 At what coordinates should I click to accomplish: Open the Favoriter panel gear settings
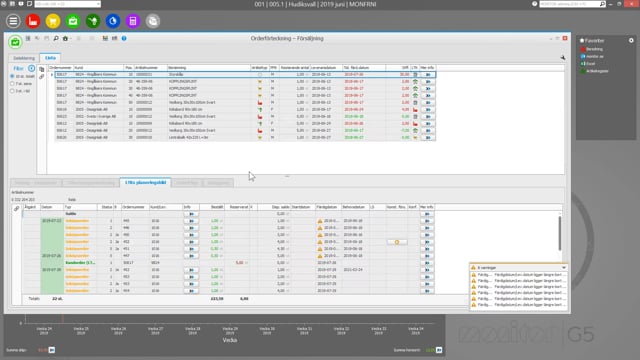(631, 40)
